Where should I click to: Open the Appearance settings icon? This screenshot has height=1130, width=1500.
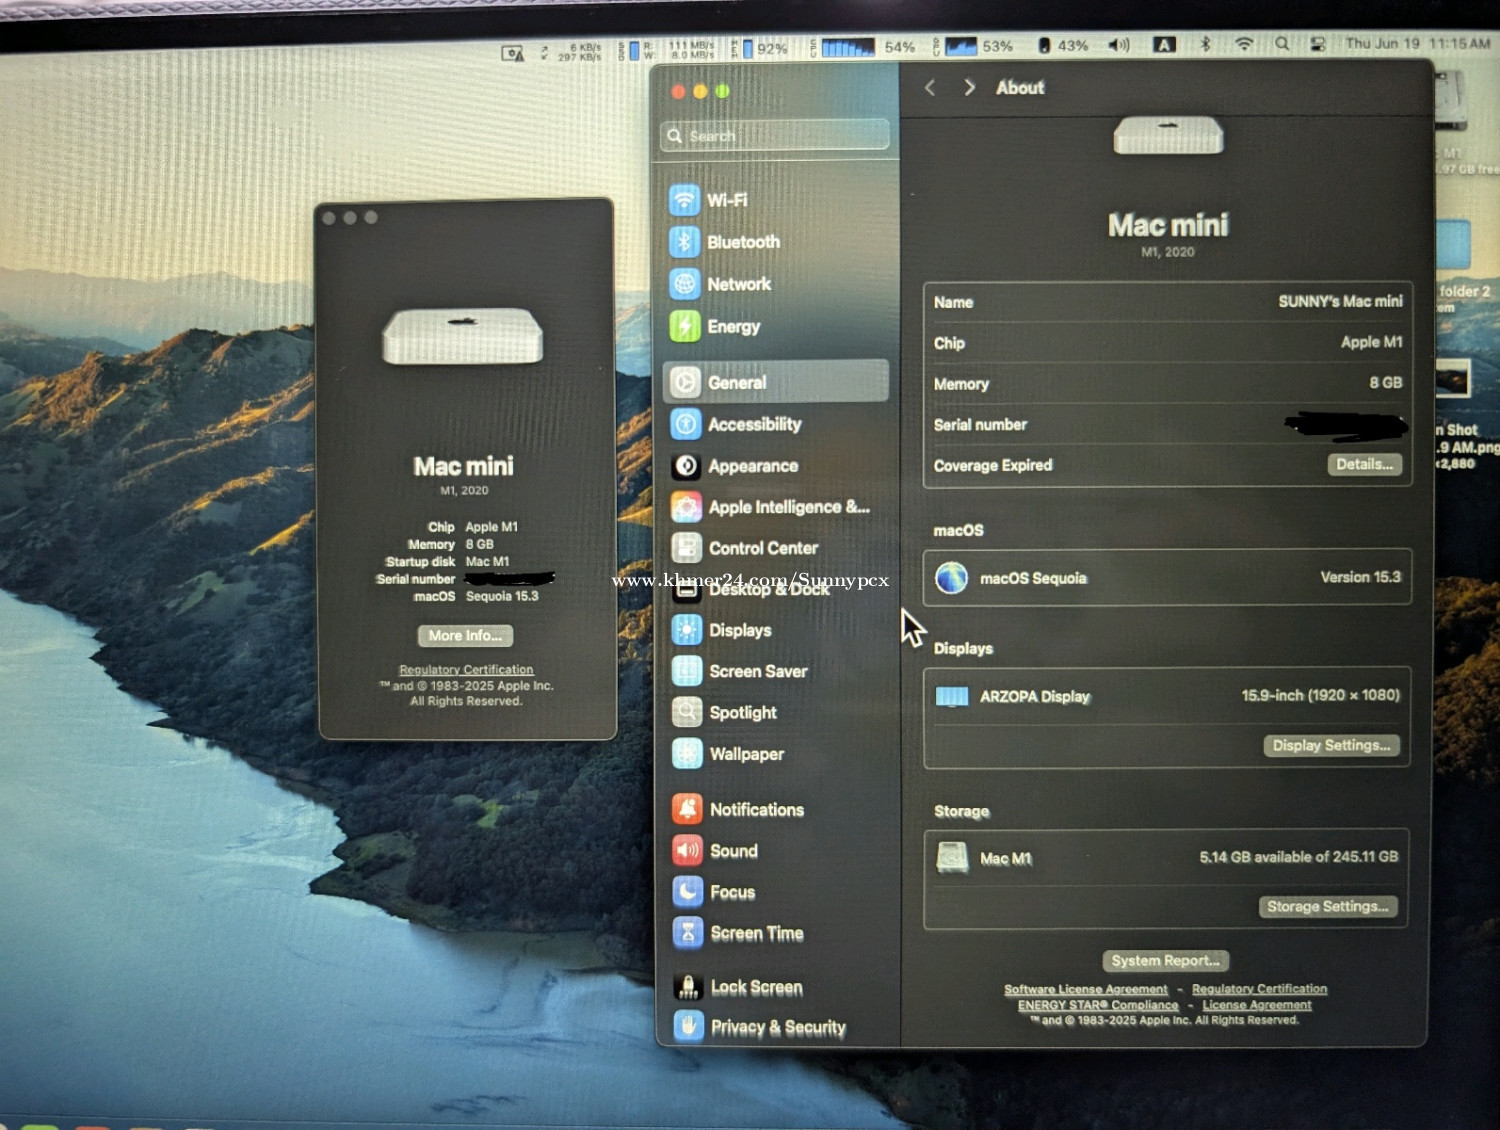[x=686, y=466]
